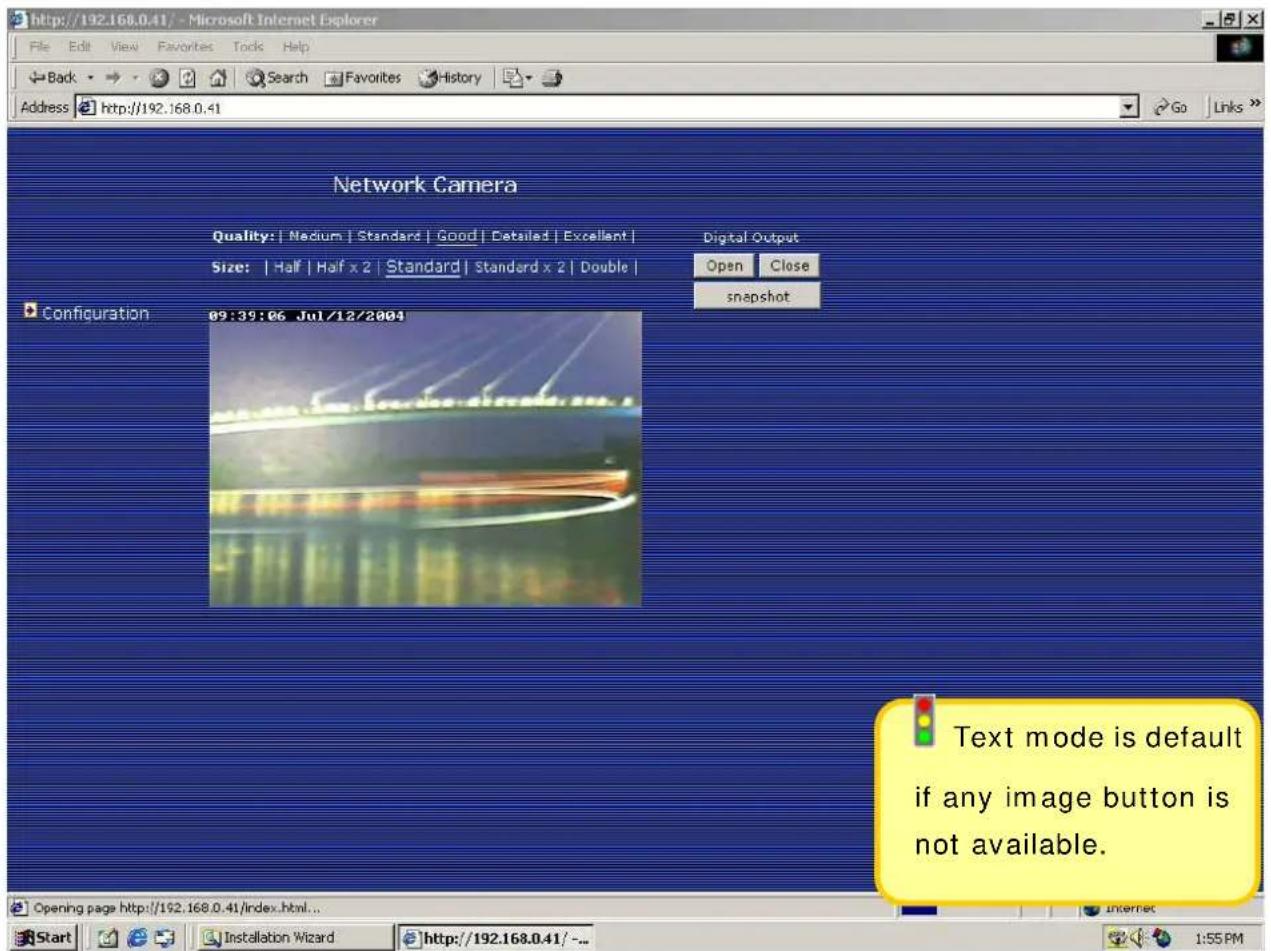
Task: Set Size to Half x 2
Action: (343, 267)
